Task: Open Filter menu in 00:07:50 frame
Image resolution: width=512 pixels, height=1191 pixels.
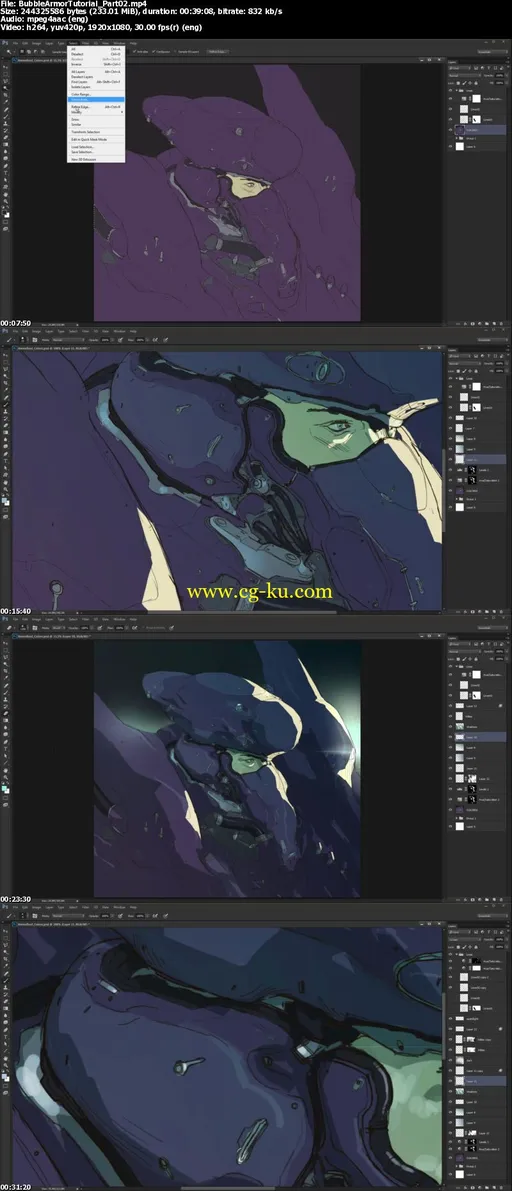Action: click(x=85, y=43)
